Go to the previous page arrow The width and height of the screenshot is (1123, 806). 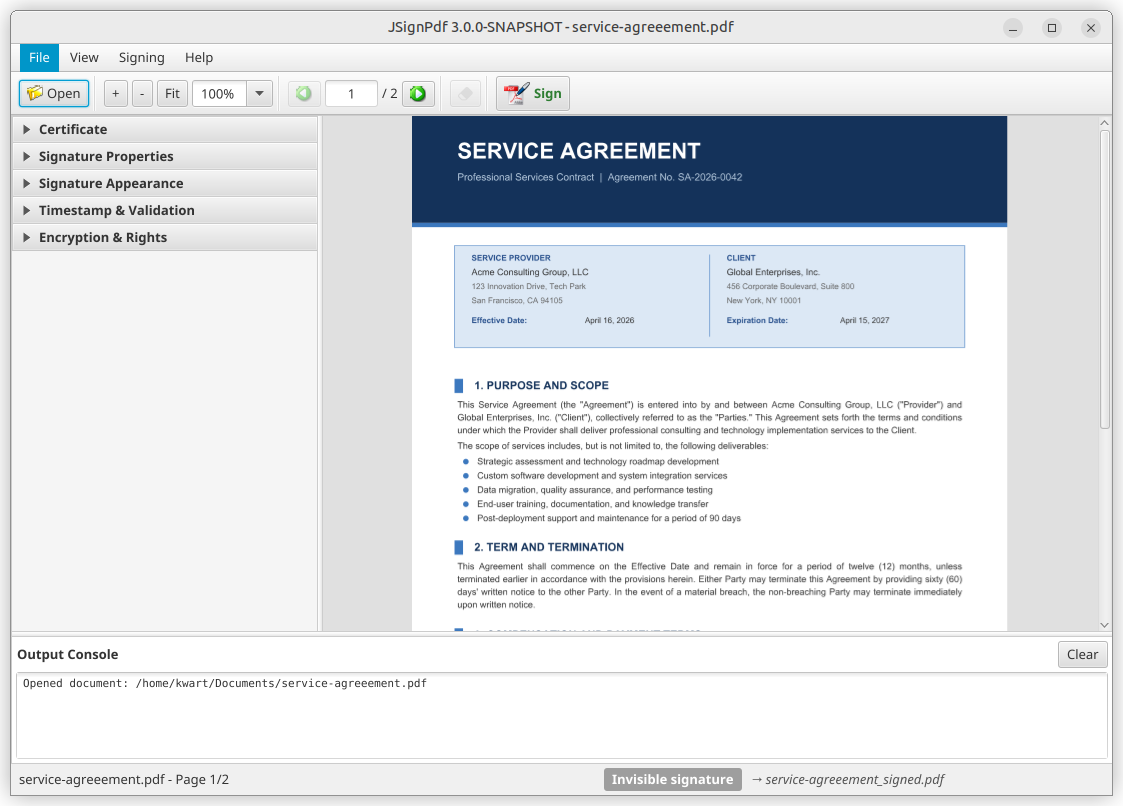[x=303, y=93]
